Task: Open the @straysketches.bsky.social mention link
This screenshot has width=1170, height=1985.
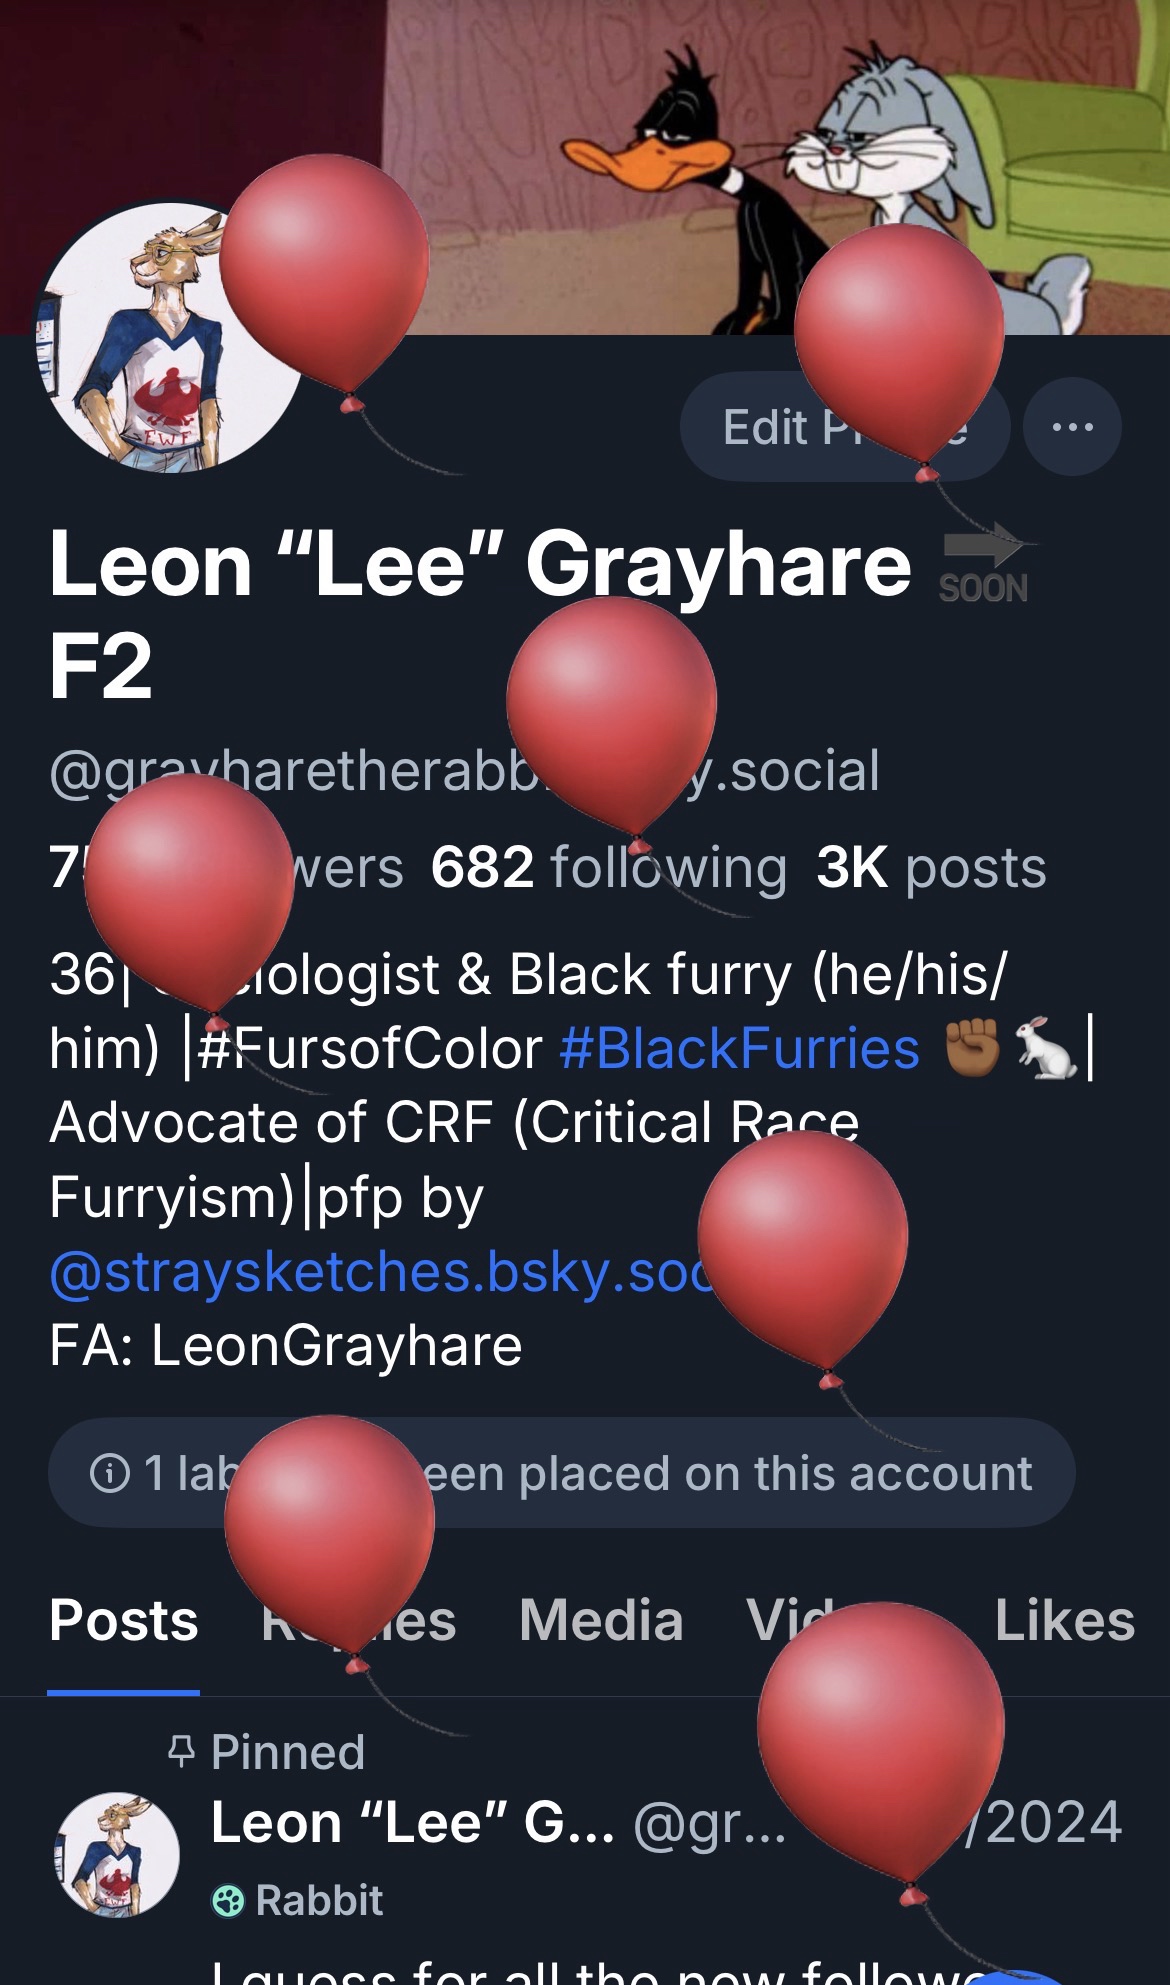Action: point(380,1272)
